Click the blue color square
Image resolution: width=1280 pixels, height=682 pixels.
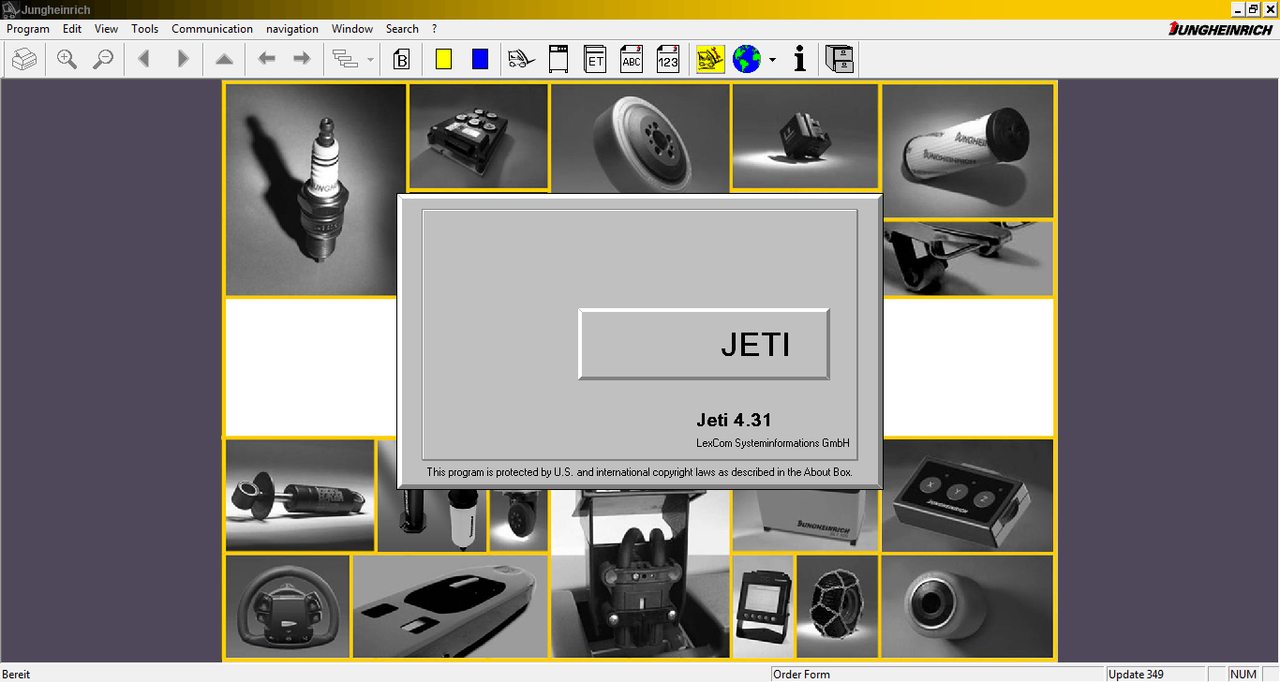point(480,59)
